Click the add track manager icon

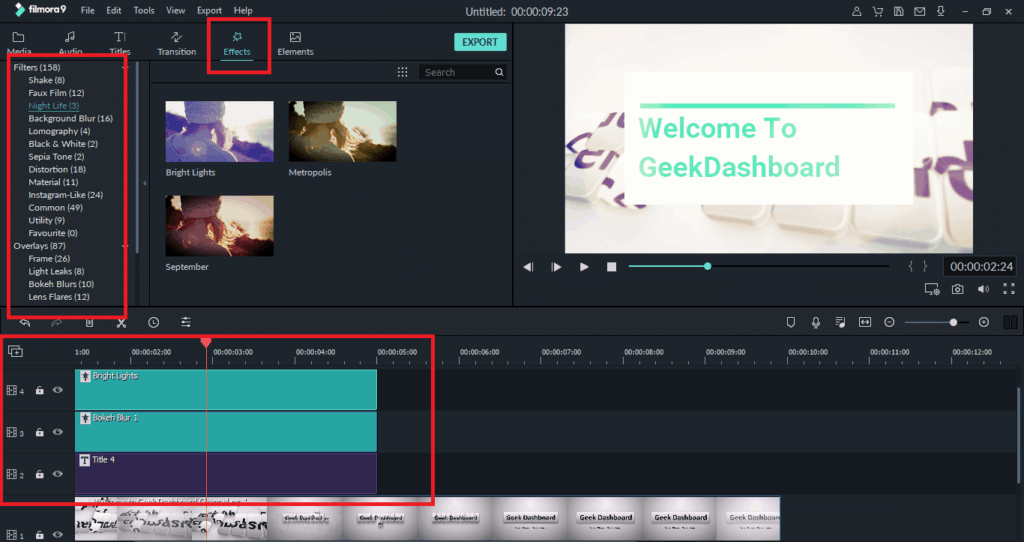coord(16,351)
